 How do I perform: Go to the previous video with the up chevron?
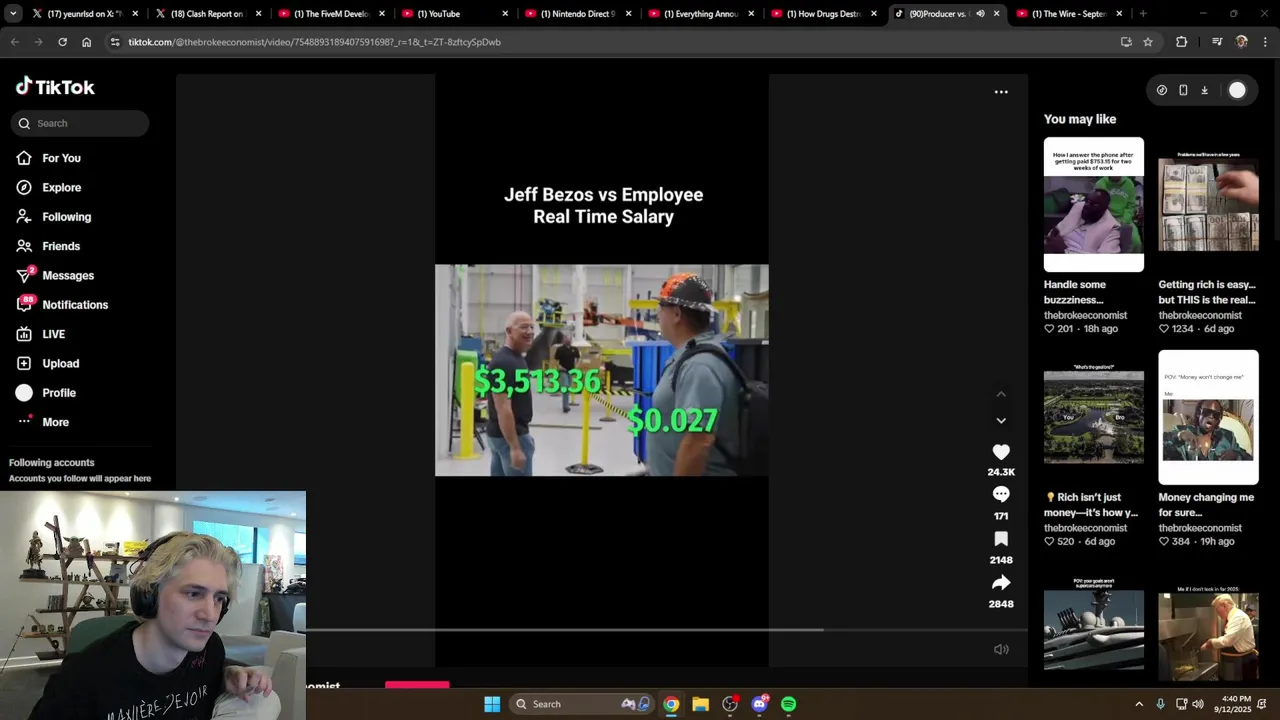pyautogui.click(x=1001, y=394)
